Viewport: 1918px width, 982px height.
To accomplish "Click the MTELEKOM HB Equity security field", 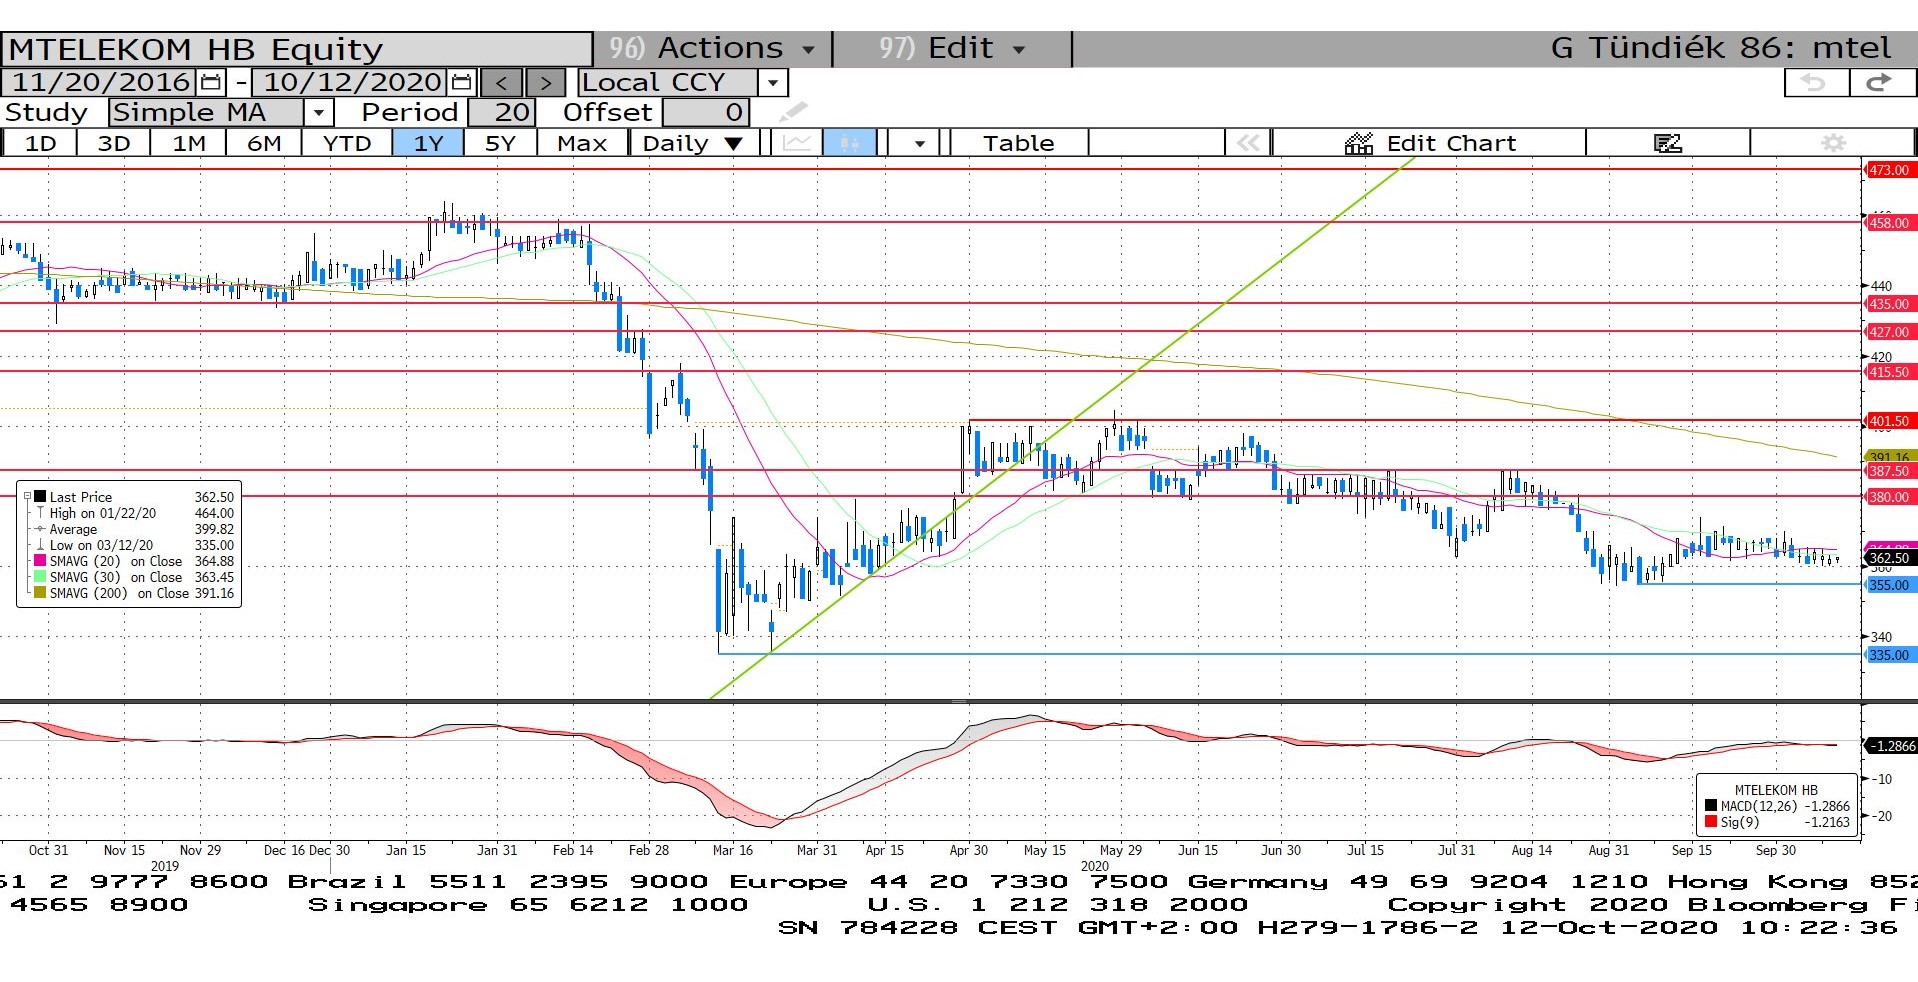I will (x=298, y=49).
